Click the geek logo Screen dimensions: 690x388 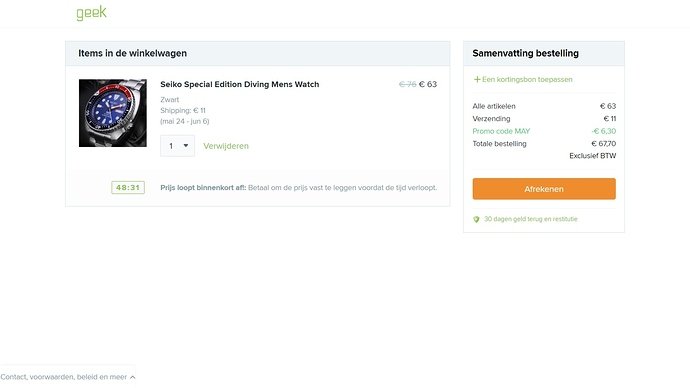coord(91,13)
